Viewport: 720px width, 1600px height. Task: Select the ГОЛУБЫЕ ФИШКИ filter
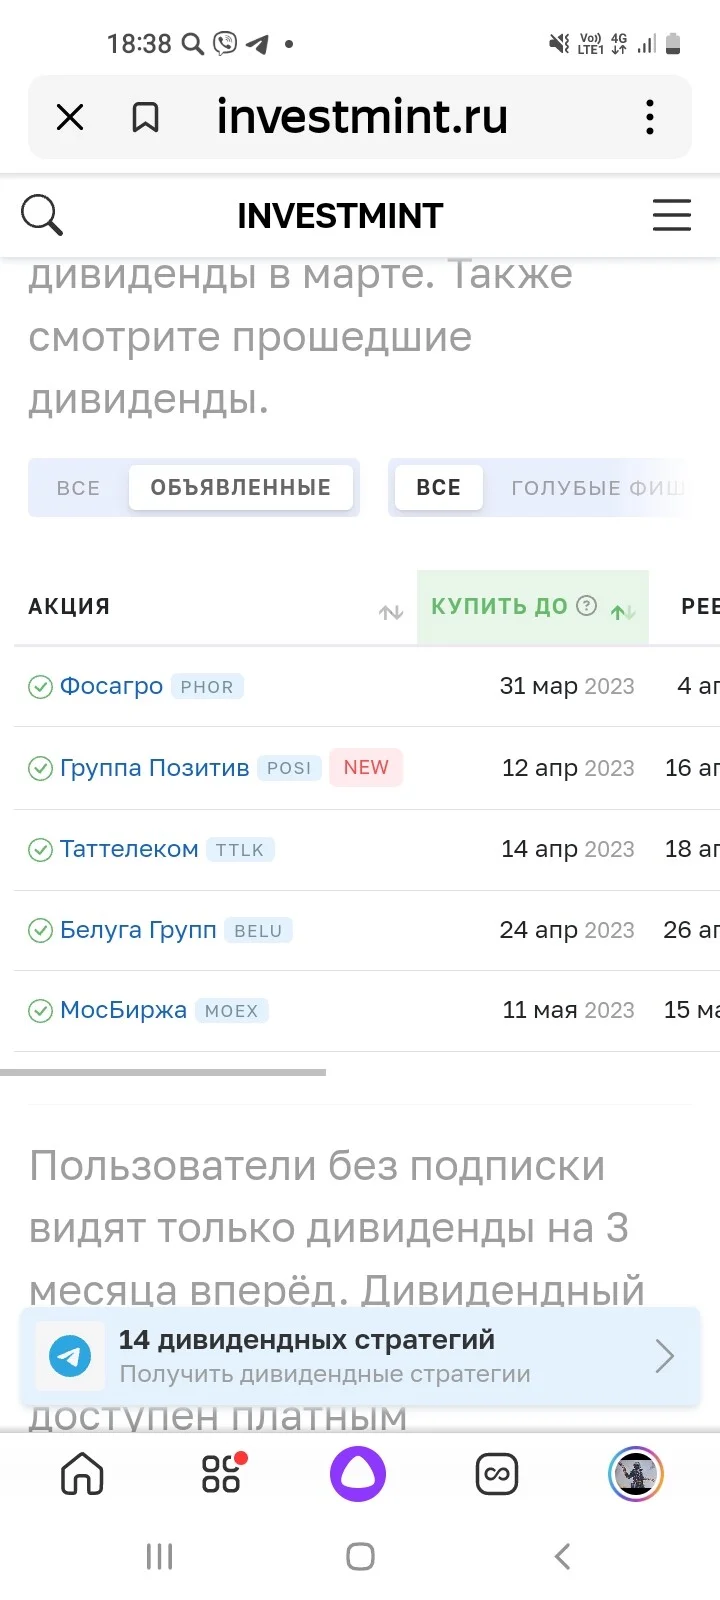click(598, 488)
